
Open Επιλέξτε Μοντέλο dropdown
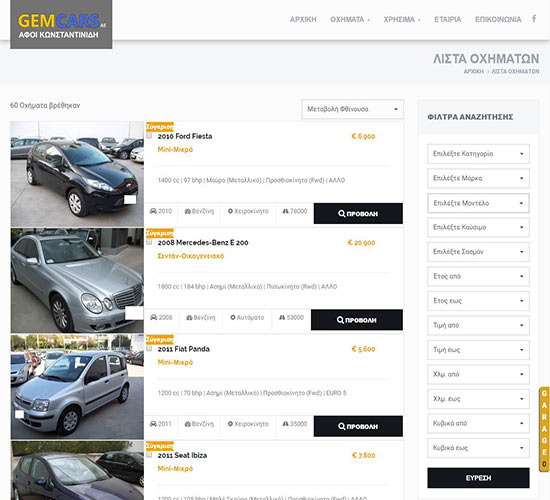tap(478, 203)
